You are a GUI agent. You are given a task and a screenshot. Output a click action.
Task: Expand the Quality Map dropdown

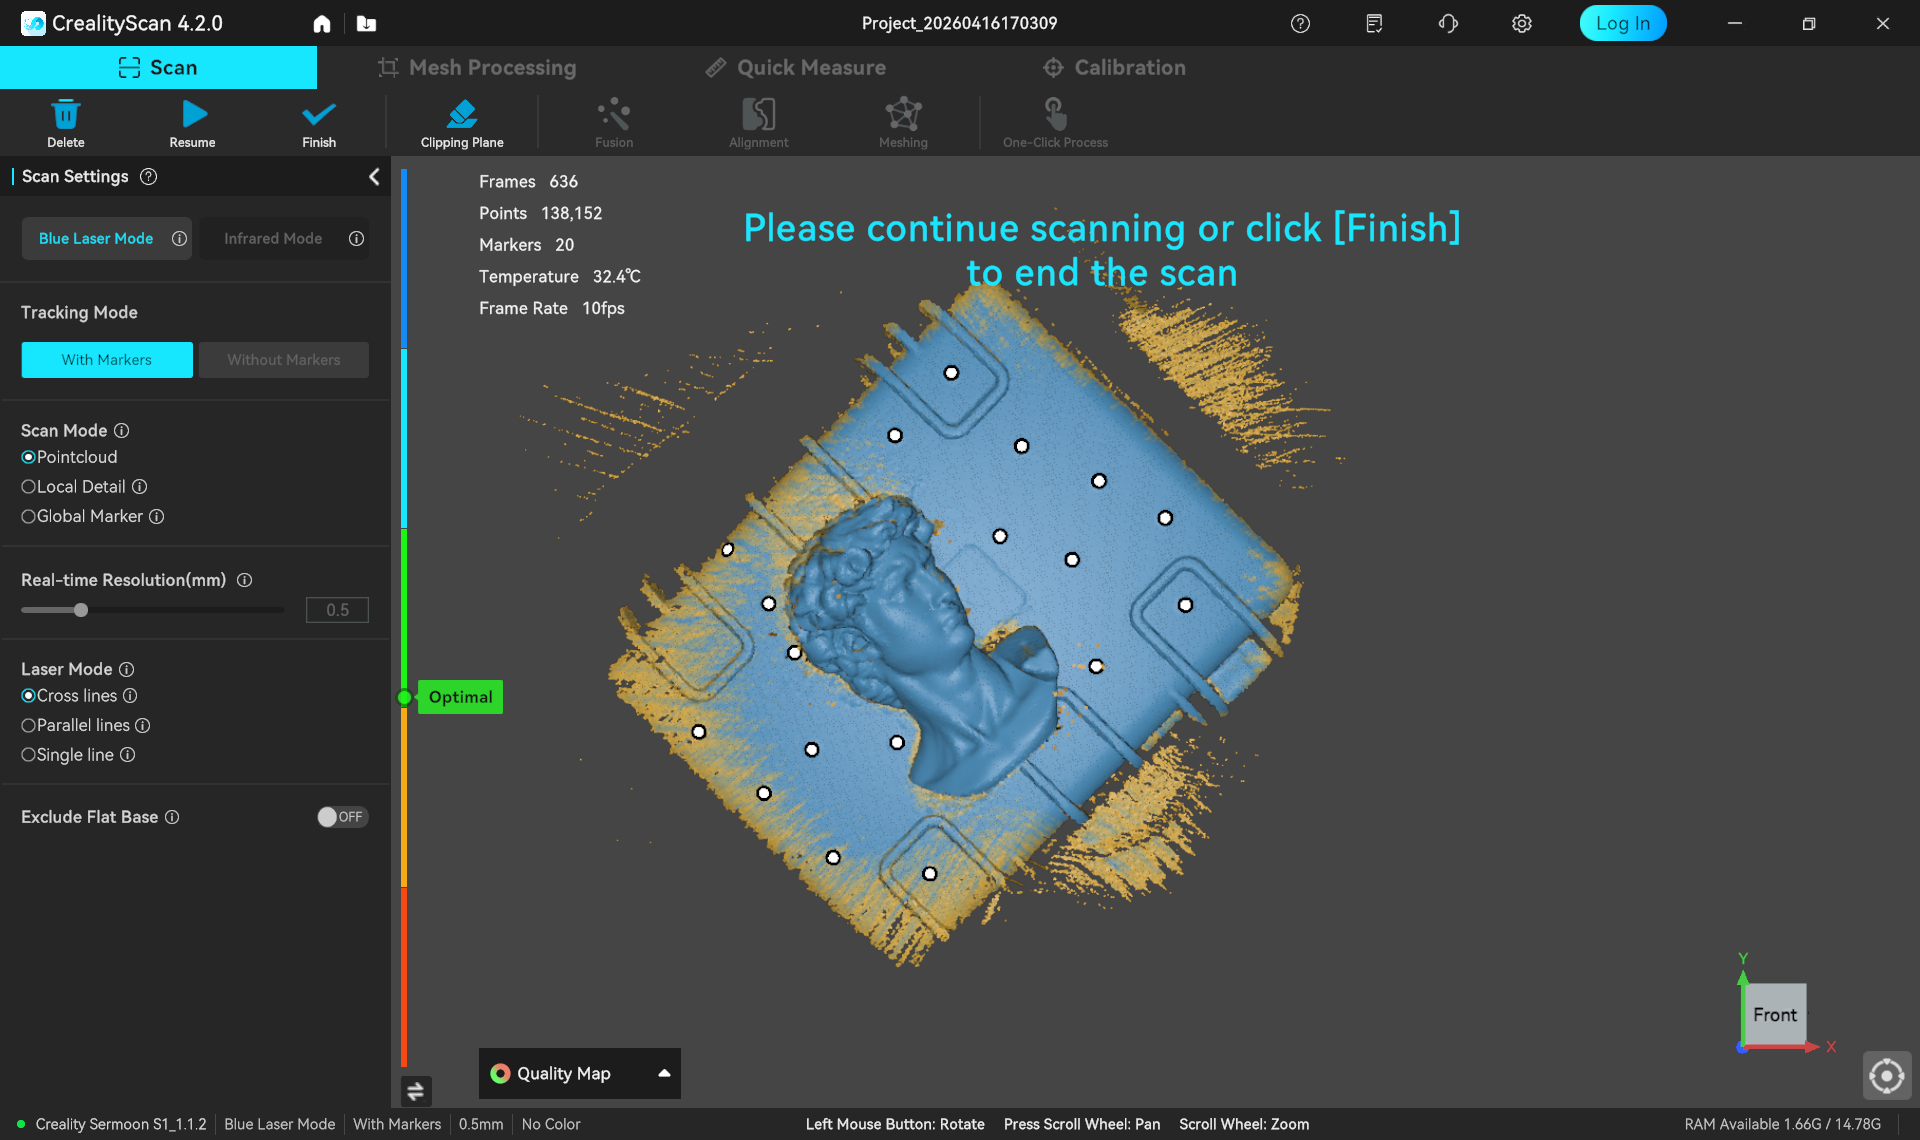click(x=580, y=1073)
